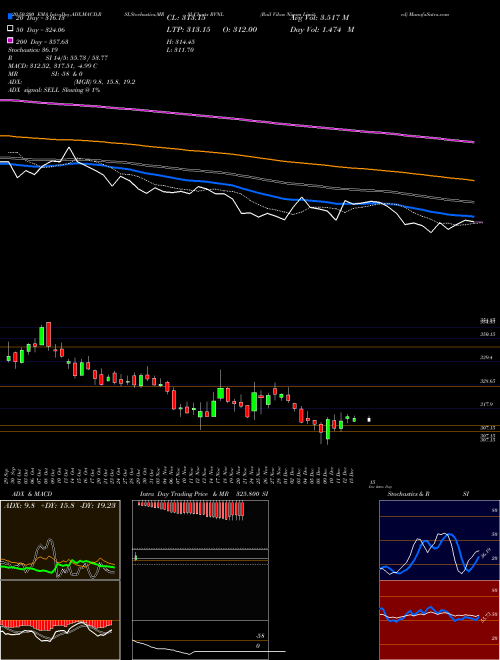The height and width of the screenshot is (660, 500).
Task: Click the magenta 200 Day EMA legend swatch
Action: (10, 40)
